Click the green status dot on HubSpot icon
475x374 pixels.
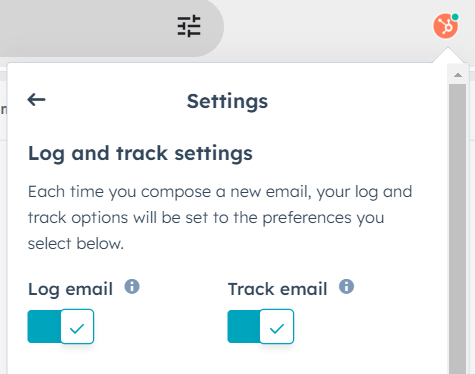coord(455,17)
